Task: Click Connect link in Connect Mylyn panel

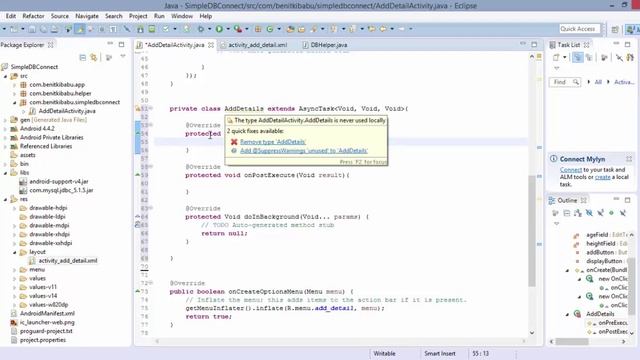Action: click(571, 169)
